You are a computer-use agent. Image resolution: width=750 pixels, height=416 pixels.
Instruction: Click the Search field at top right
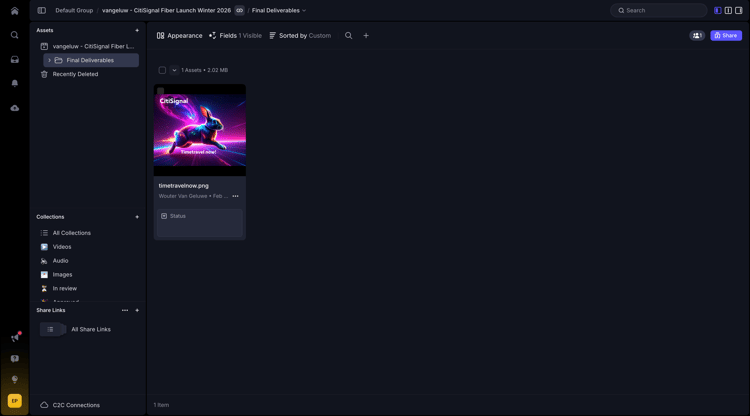[x=658, y=10]
